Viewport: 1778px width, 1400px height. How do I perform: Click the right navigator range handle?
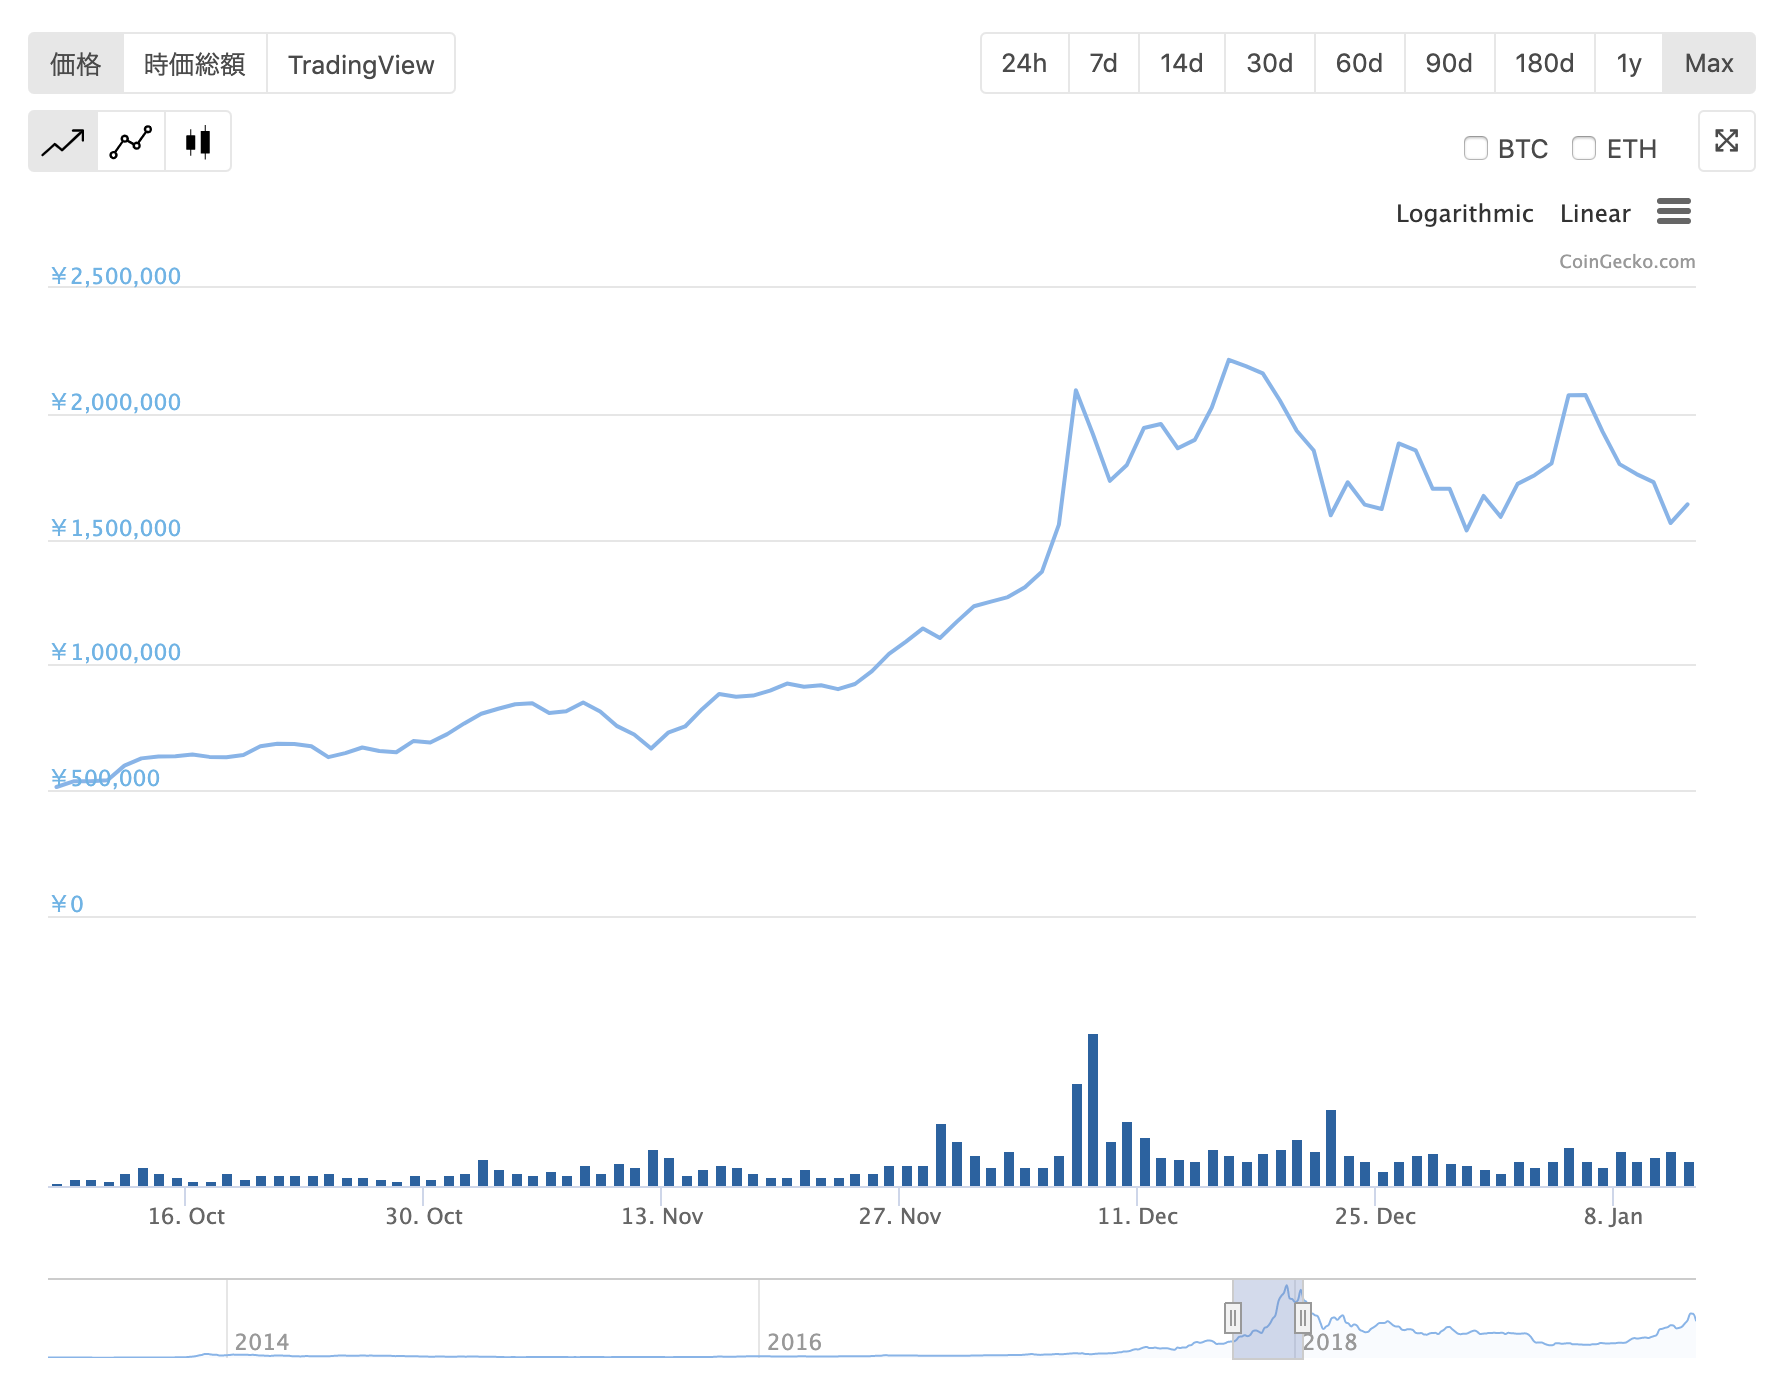(x=1302, y=1318)
